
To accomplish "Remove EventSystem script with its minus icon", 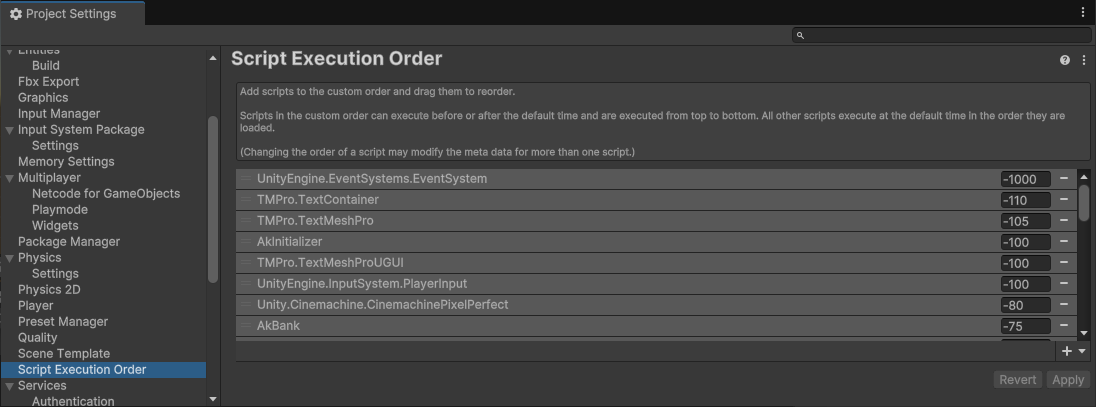I will click(1064, 179).
